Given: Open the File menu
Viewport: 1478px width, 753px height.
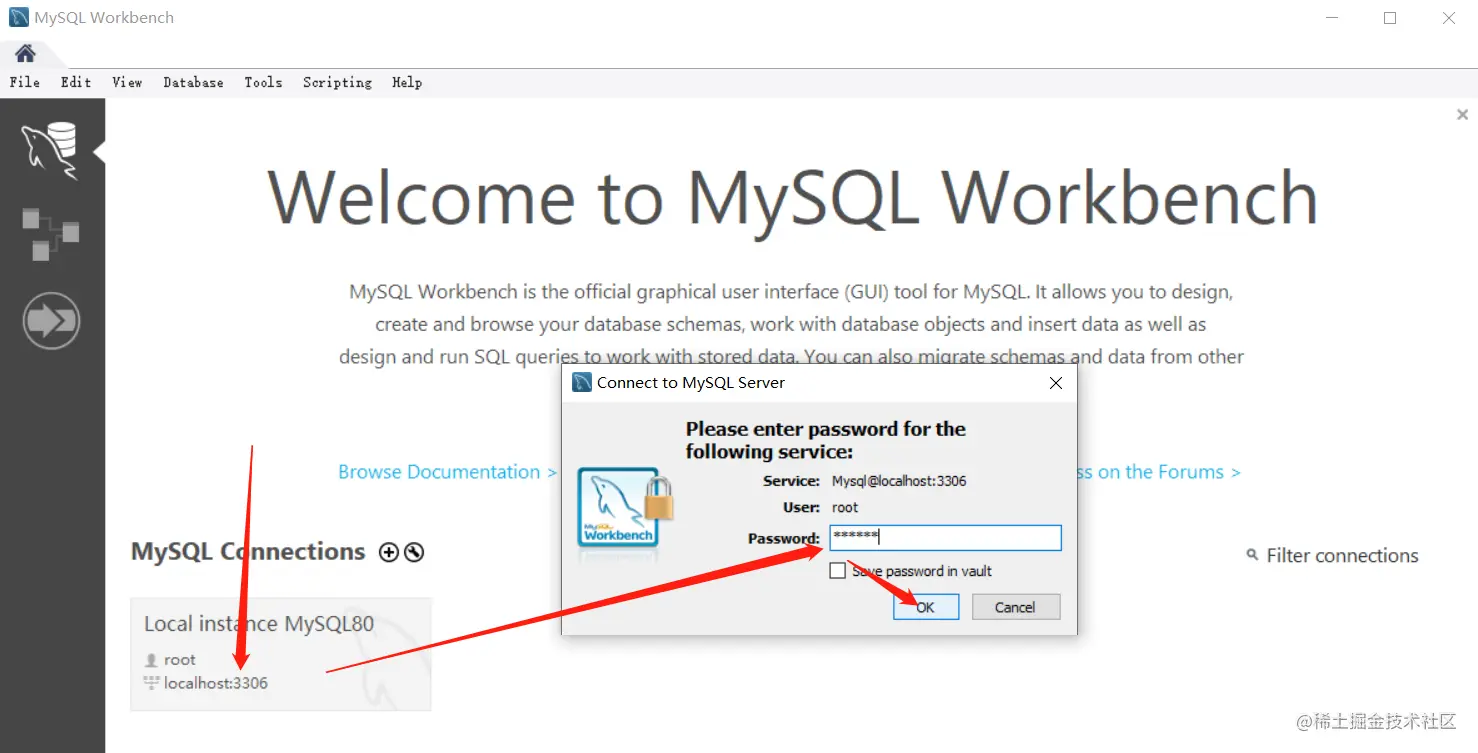Looking at the screenshot, I should (x=25, y=82).
